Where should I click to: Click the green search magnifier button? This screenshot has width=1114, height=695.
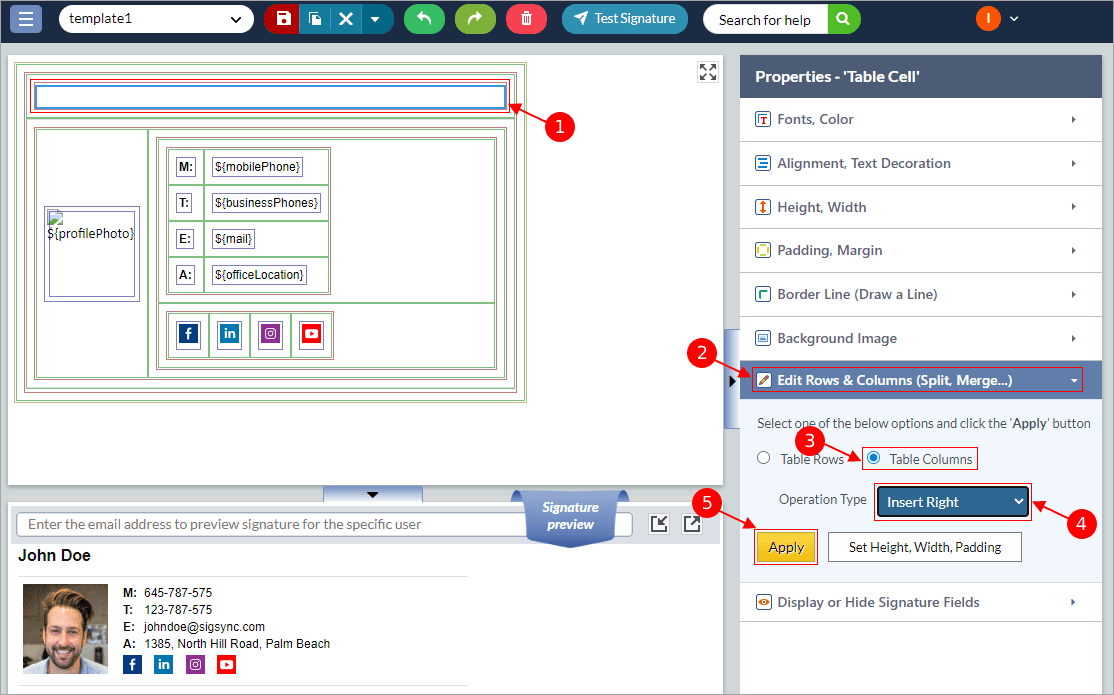click(844, 19)
